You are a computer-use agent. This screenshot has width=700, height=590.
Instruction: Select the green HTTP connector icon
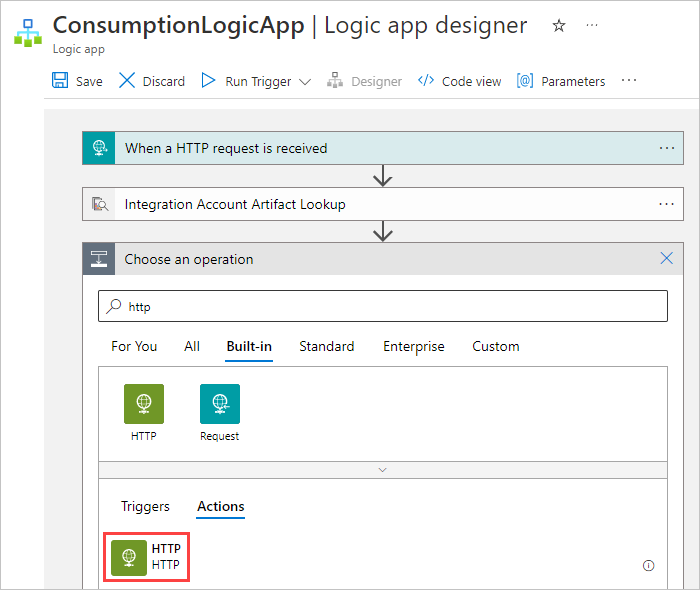click(144, 404)
